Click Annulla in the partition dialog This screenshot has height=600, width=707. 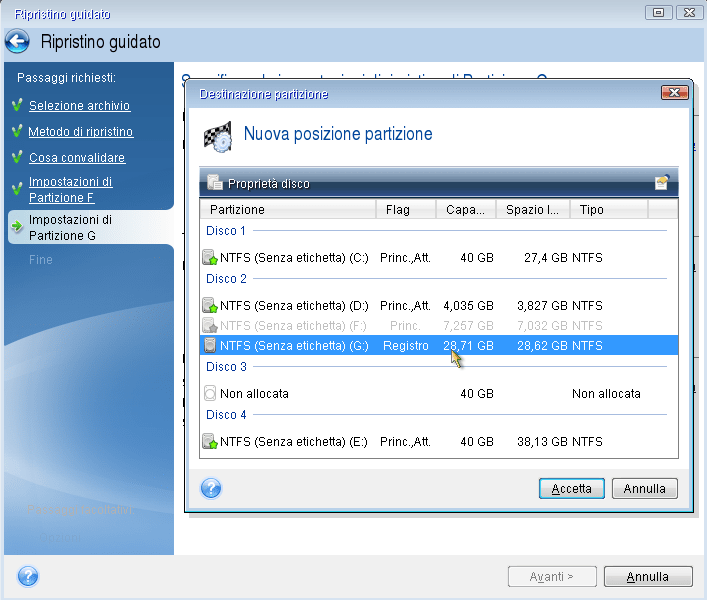(645, 489)
